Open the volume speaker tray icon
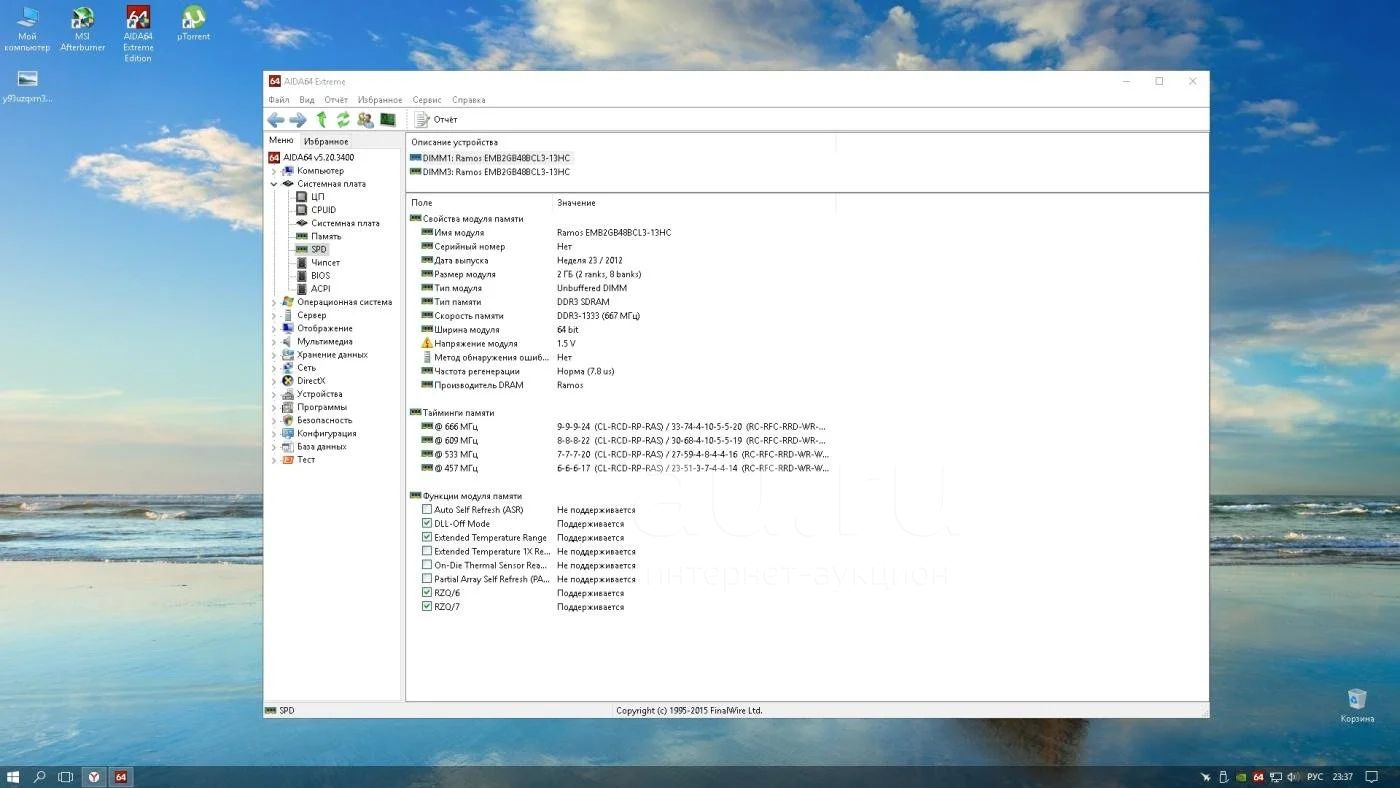 (1295, 777)
